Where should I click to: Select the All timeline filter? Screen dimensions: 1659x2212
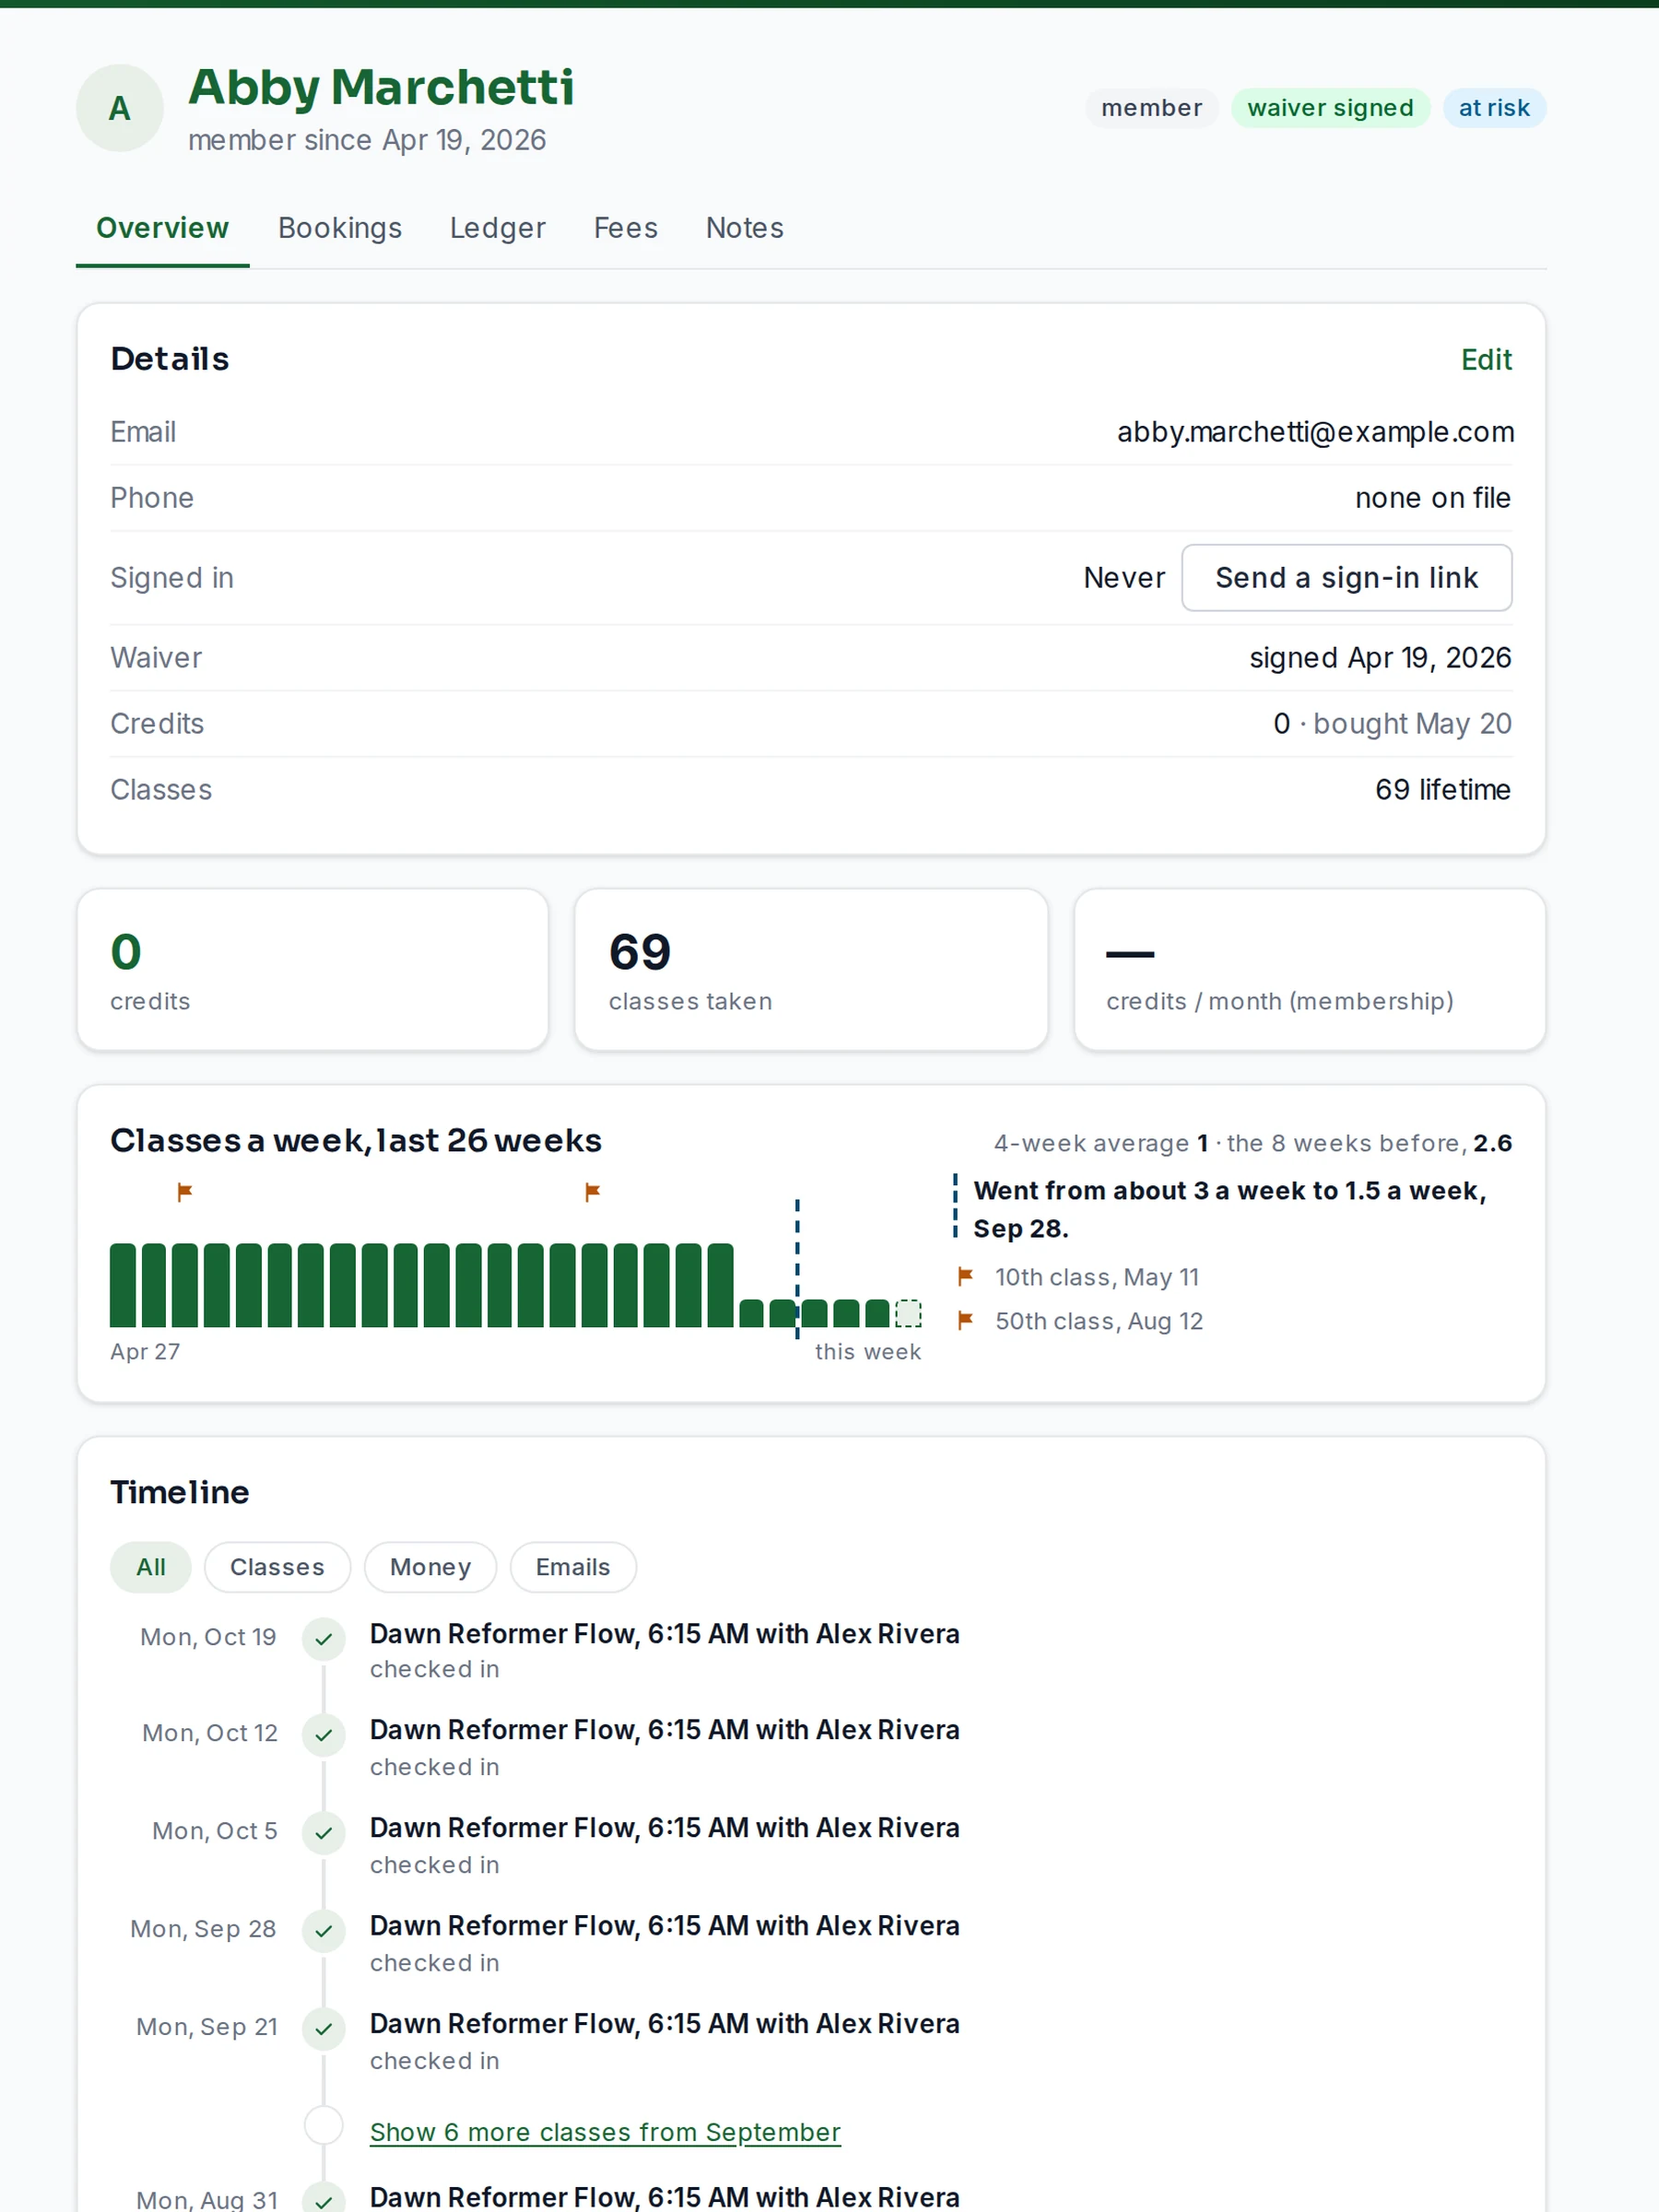(x=151, y=1567)
